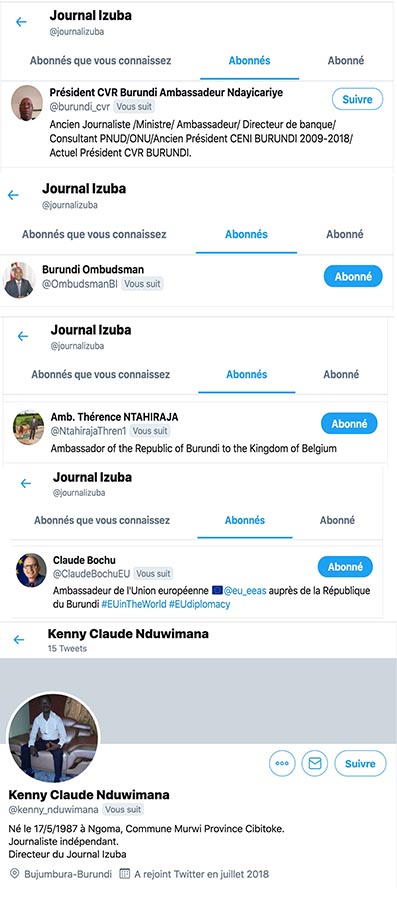
Task: Click the @ClaudeBochuEU handle
Action: [x=92, y=573]
